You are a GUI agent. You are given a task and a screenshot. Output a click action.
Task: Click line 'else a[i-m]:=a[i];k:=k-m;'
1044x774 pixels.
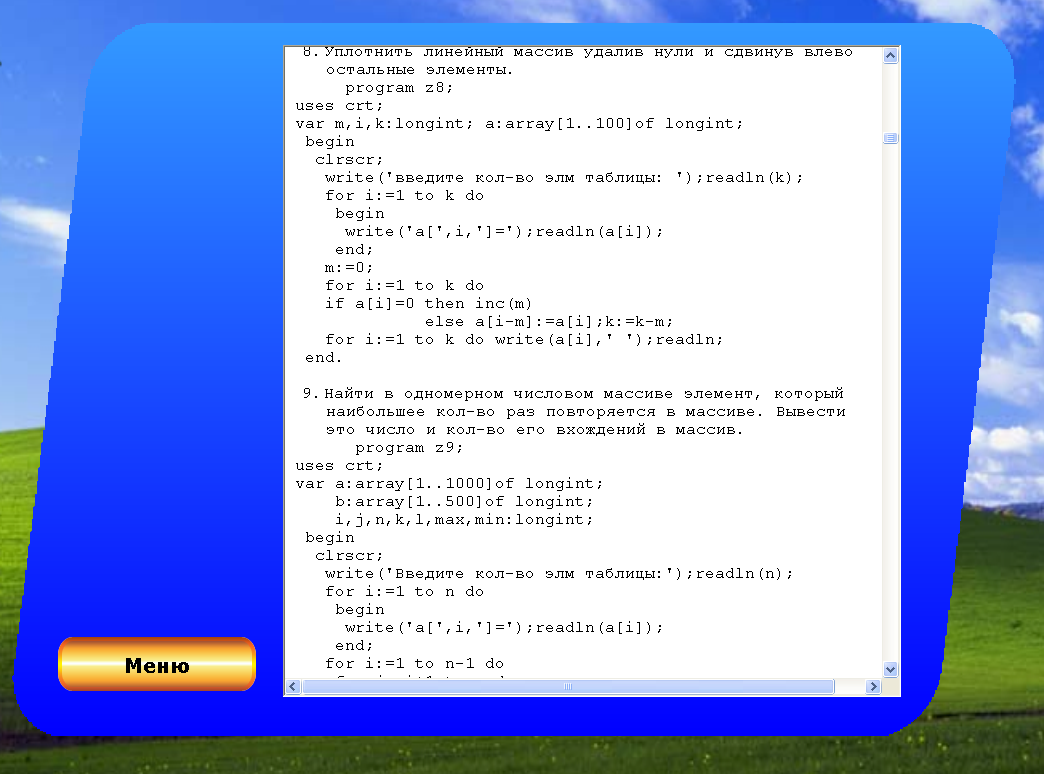(549, 322)
